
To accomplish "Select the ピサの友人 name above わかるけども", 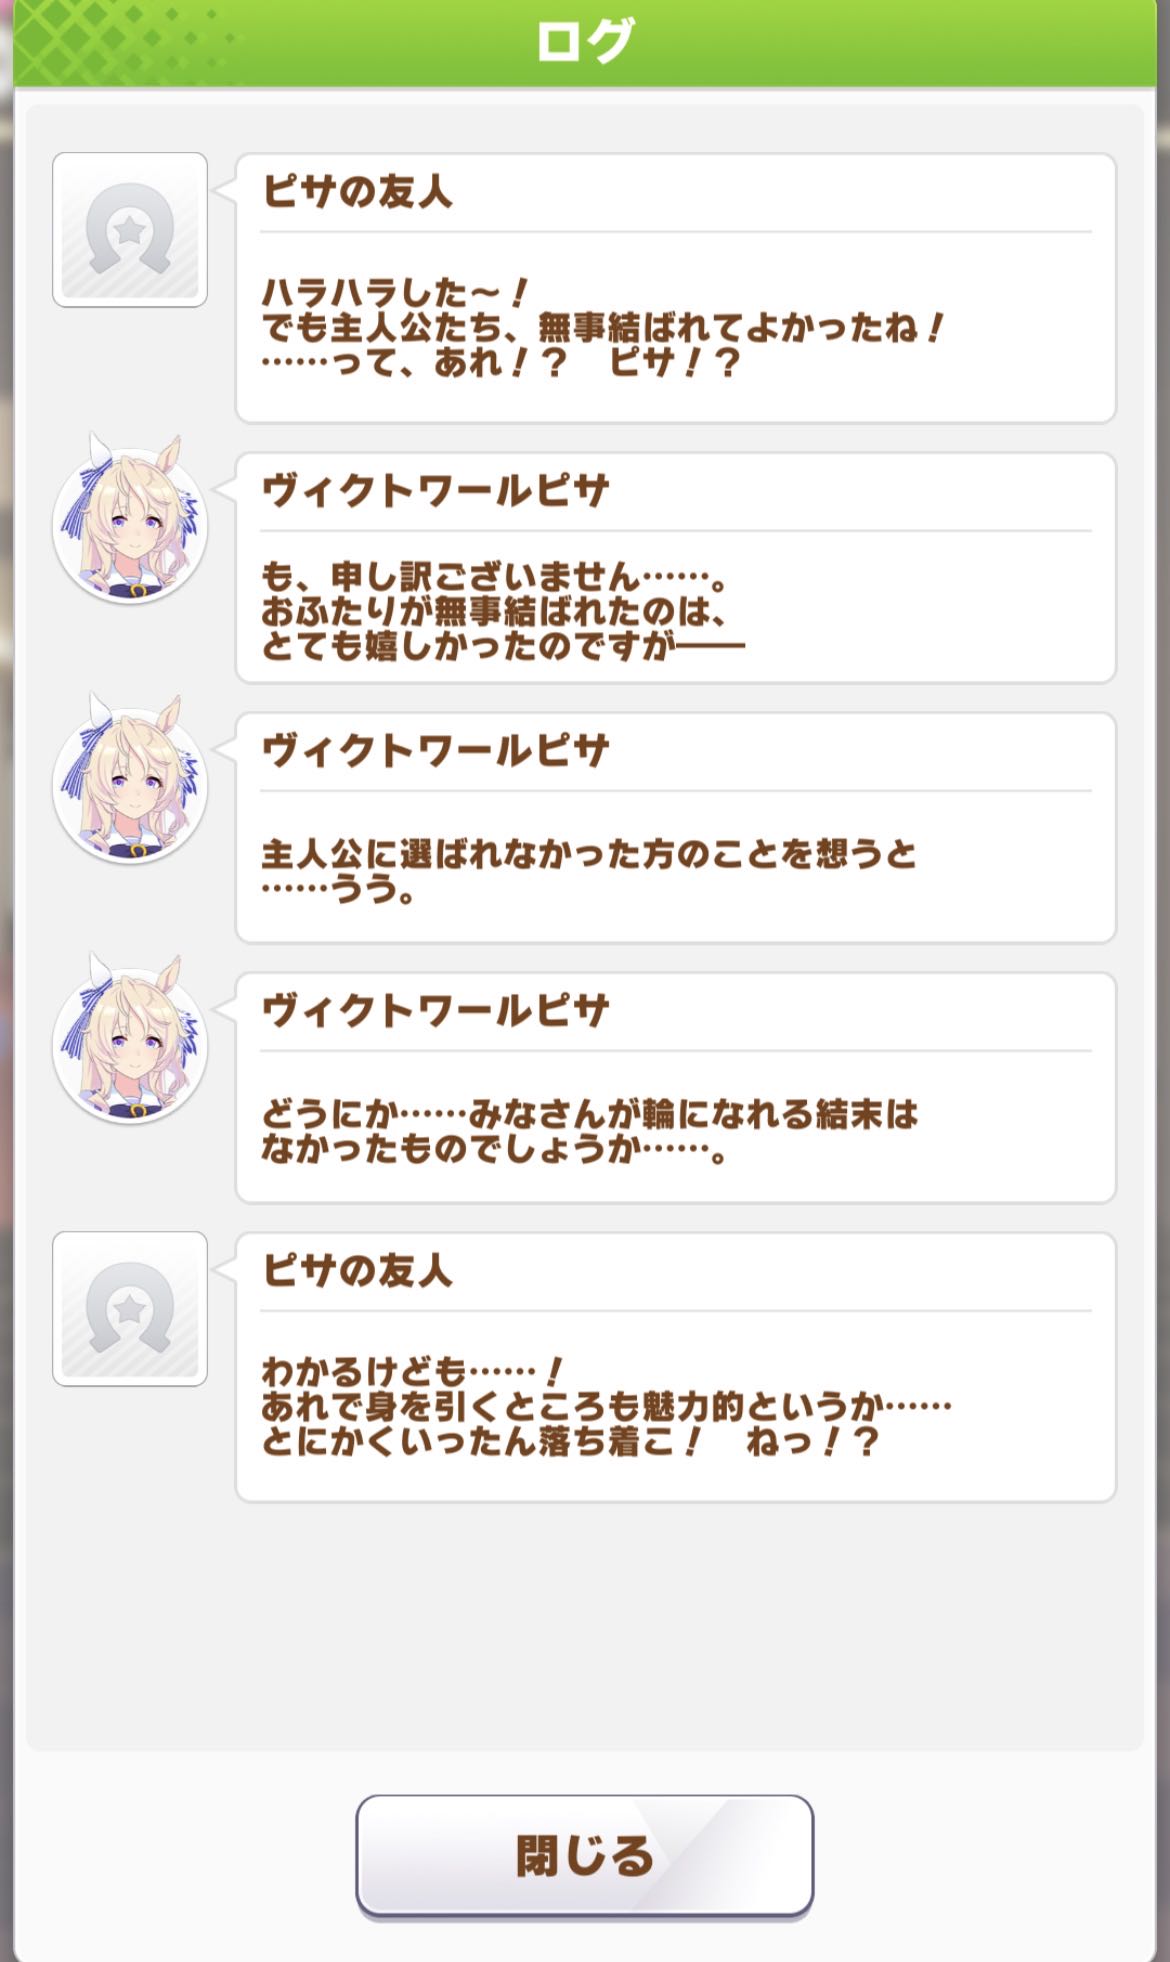I will coord(357,1271).
